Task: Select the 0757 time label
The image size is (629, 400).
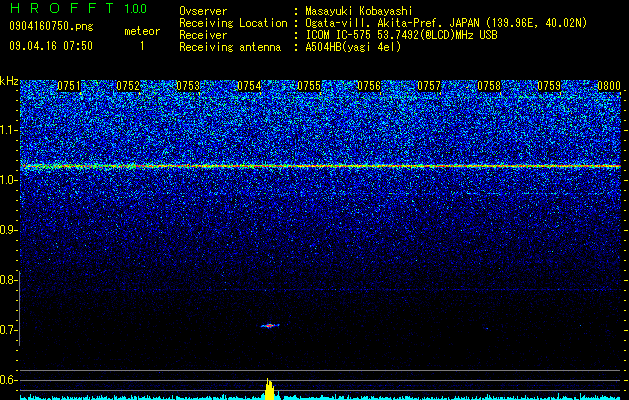Action: coord(429,86)
